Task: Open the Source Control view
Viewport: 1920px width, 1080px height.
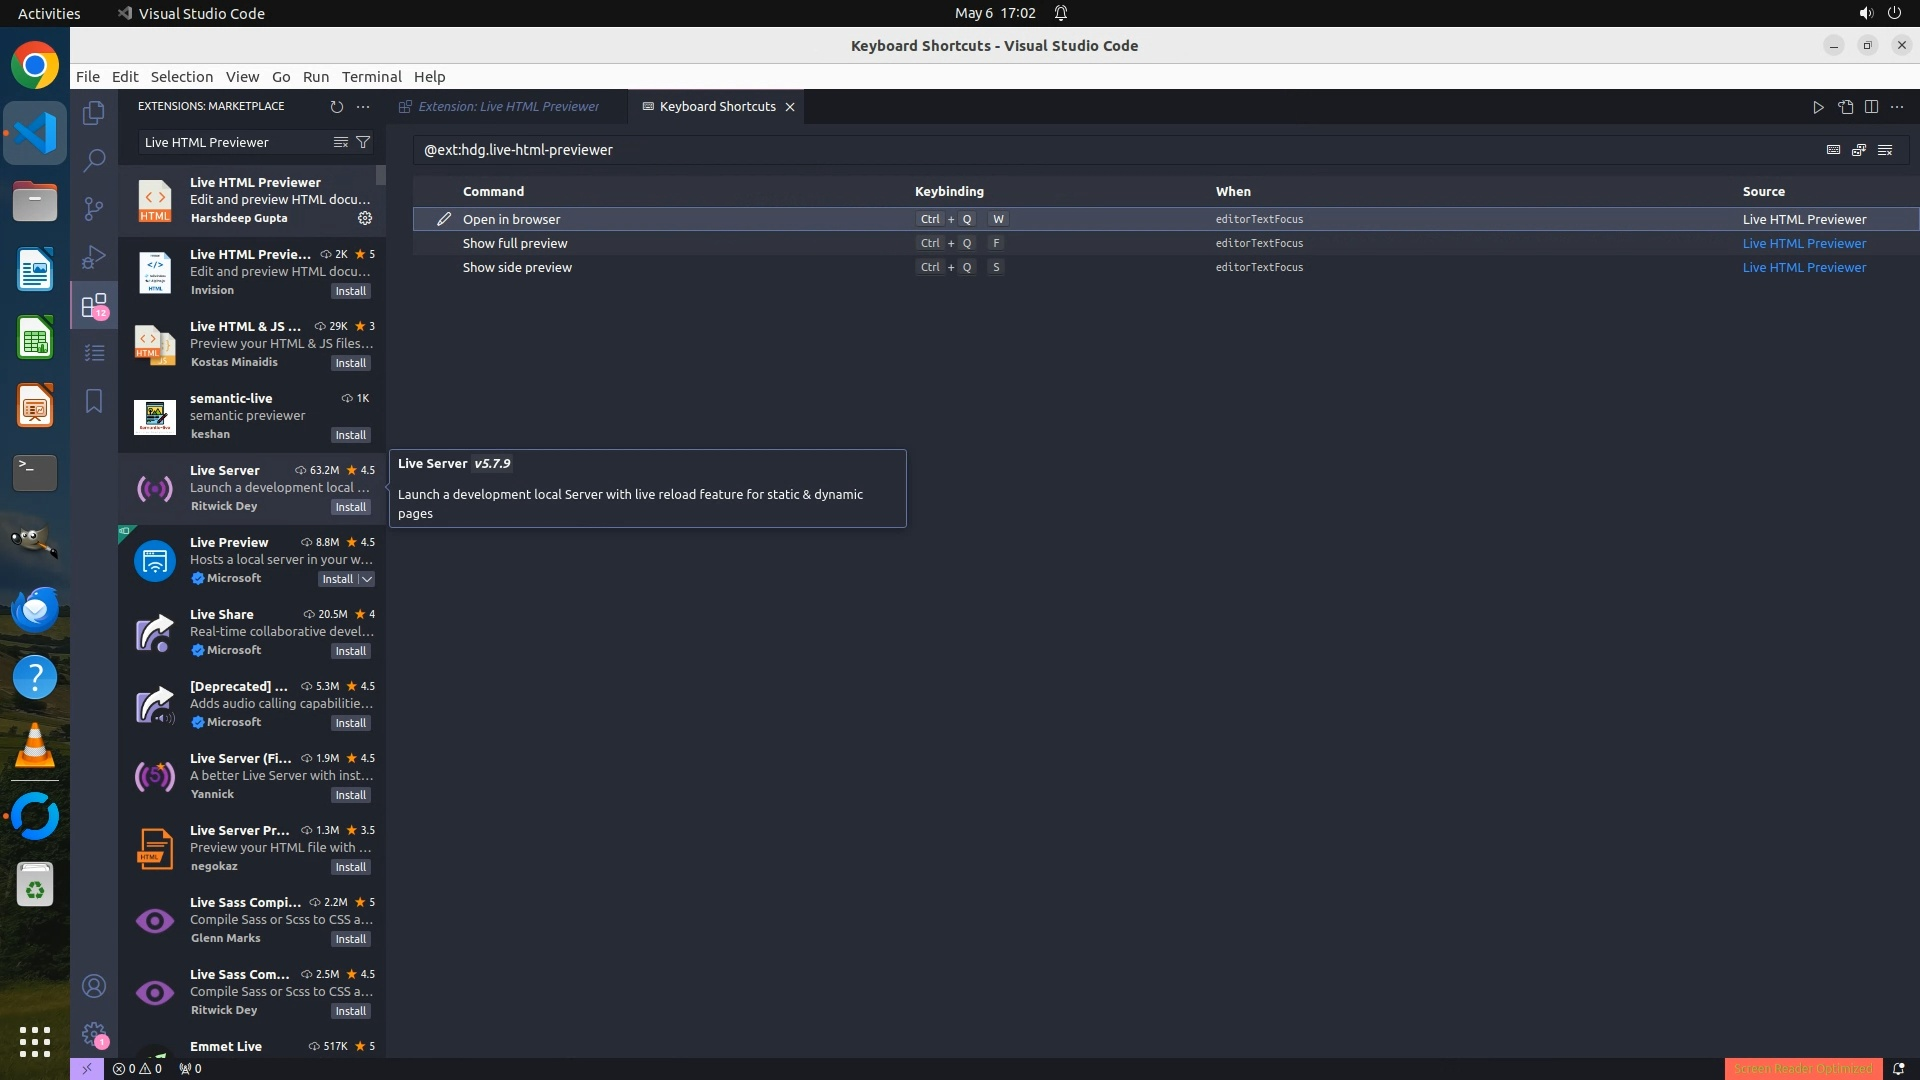Action: point(94,208)
